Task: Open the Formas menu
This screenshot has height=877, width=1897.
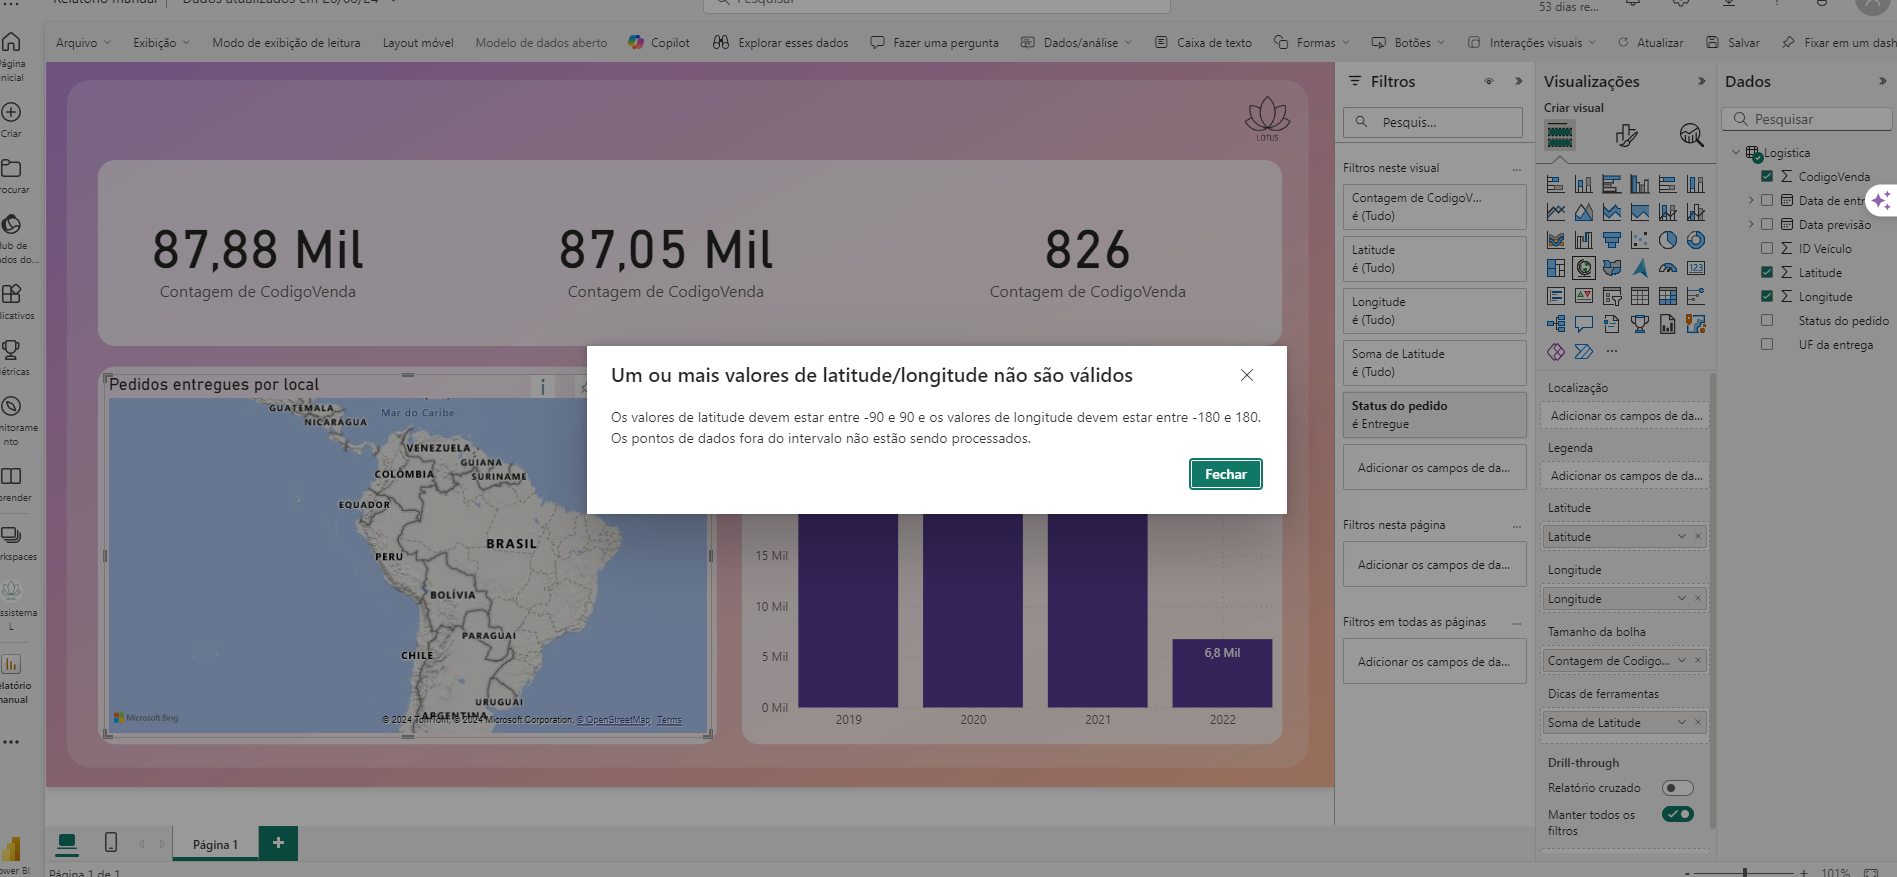Action: pos(1311,43)
